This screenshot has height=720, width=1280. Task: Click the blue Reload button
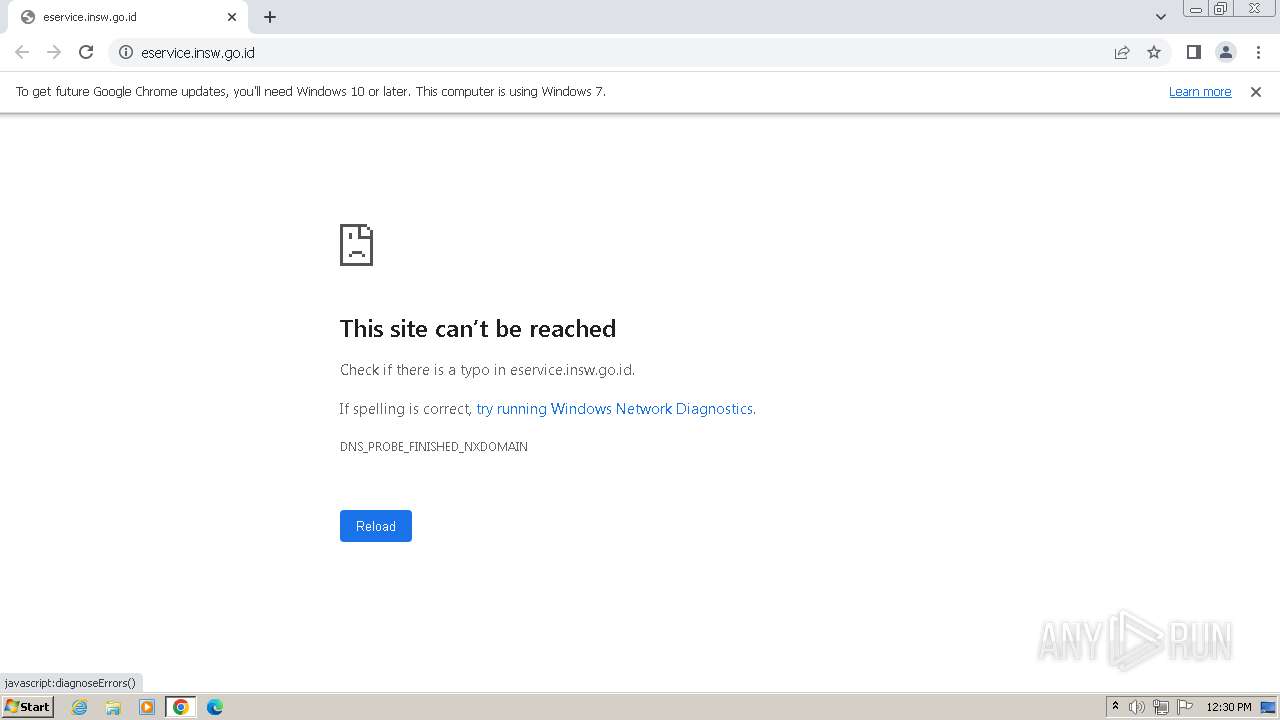(x=376, y=526)
